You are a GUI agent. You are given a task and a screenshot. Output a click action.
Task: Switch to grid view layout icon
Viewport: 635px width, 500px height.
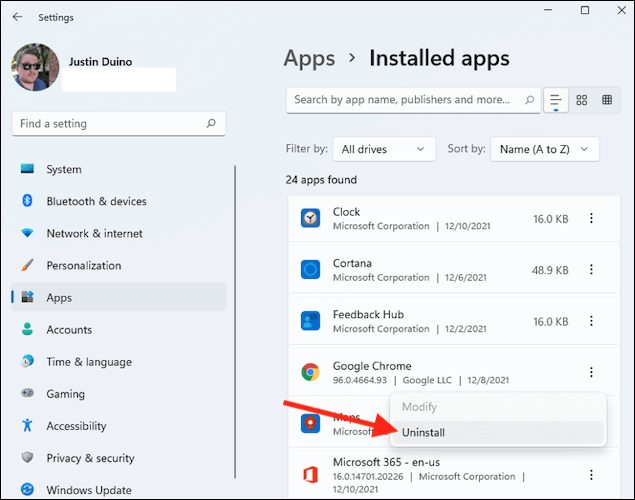click(582, 100)
